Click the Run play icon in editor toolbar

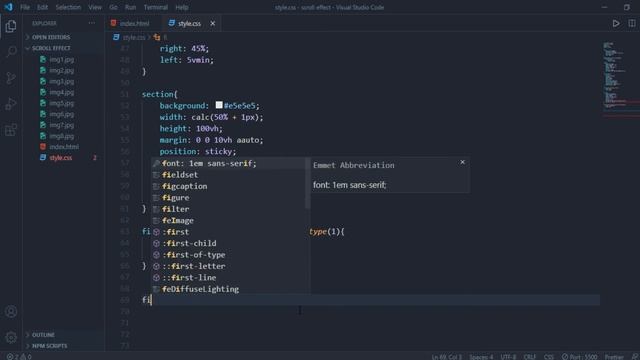point(616,23)
